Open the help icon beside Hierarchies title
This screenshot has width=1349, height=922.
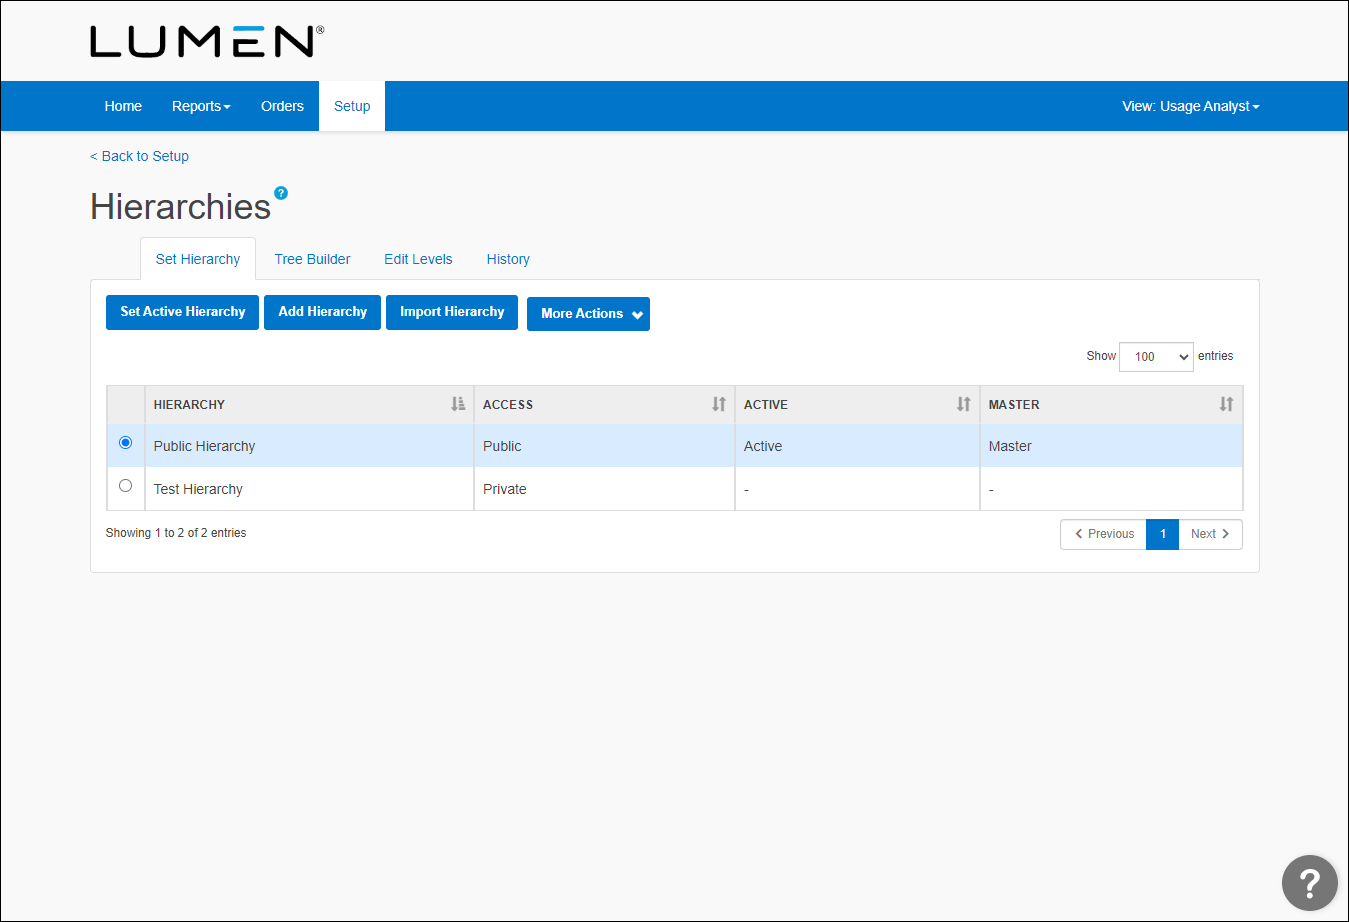(x=281, y=193)
